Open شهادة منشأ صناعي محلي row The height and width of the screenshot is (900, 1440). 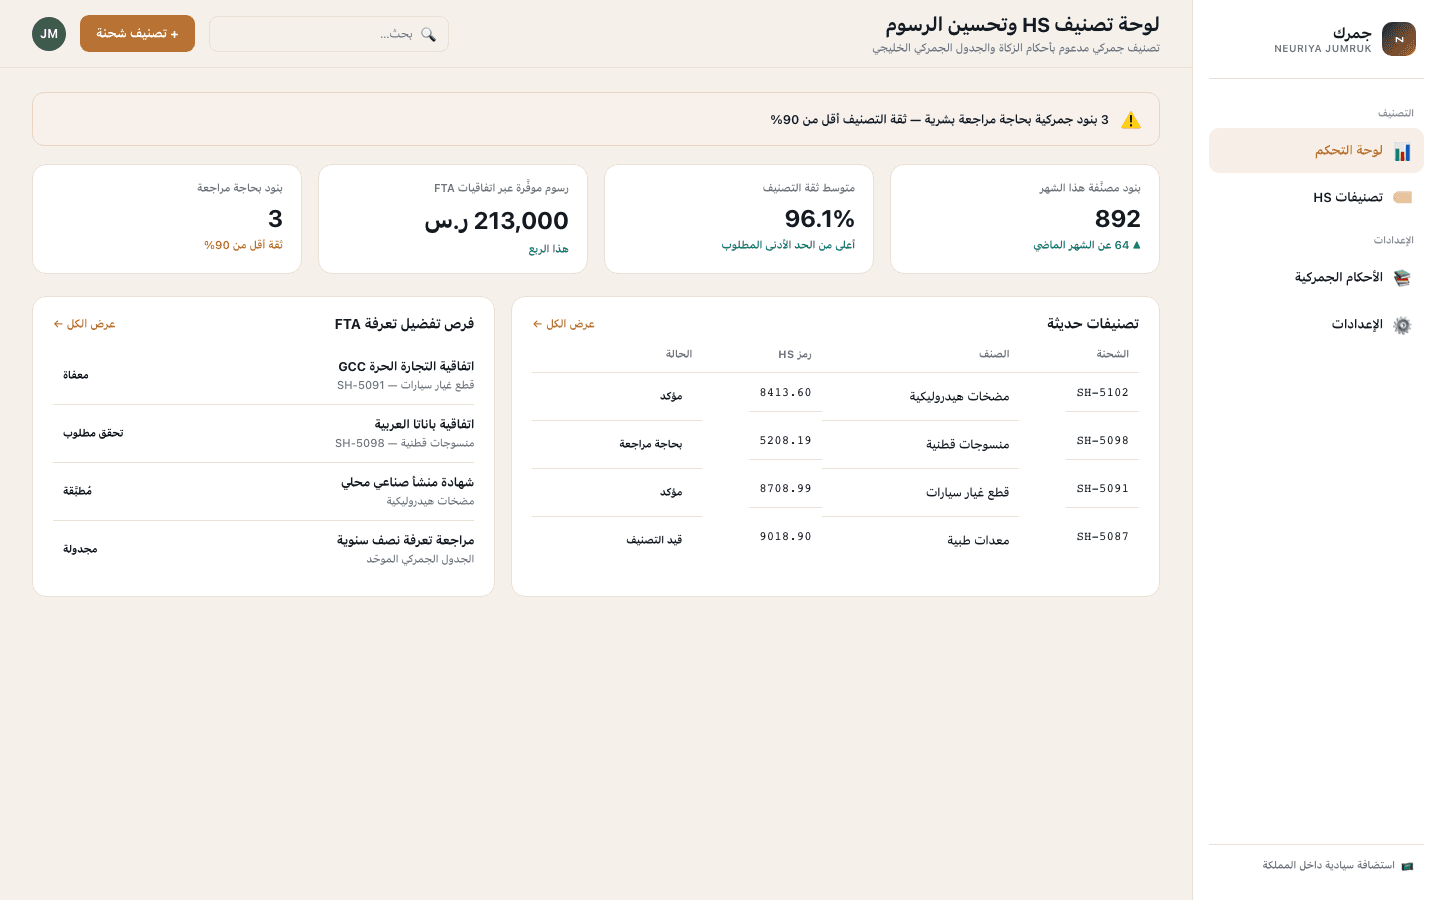pos(263,491)
